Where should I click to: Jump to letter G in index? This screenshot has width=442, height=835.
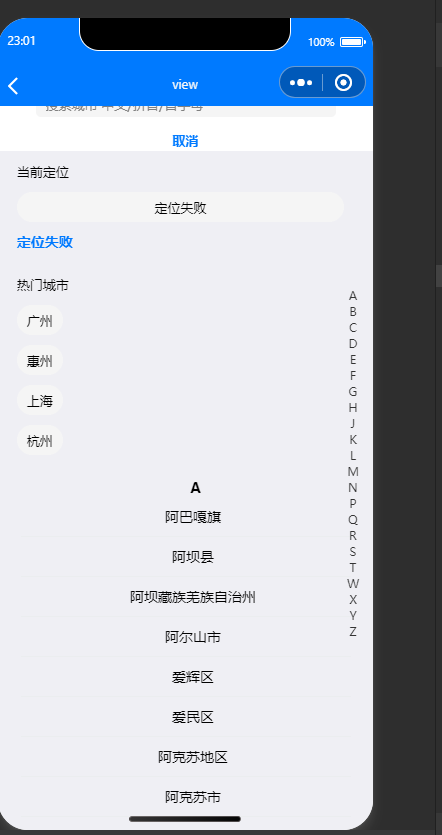[353, 391]
